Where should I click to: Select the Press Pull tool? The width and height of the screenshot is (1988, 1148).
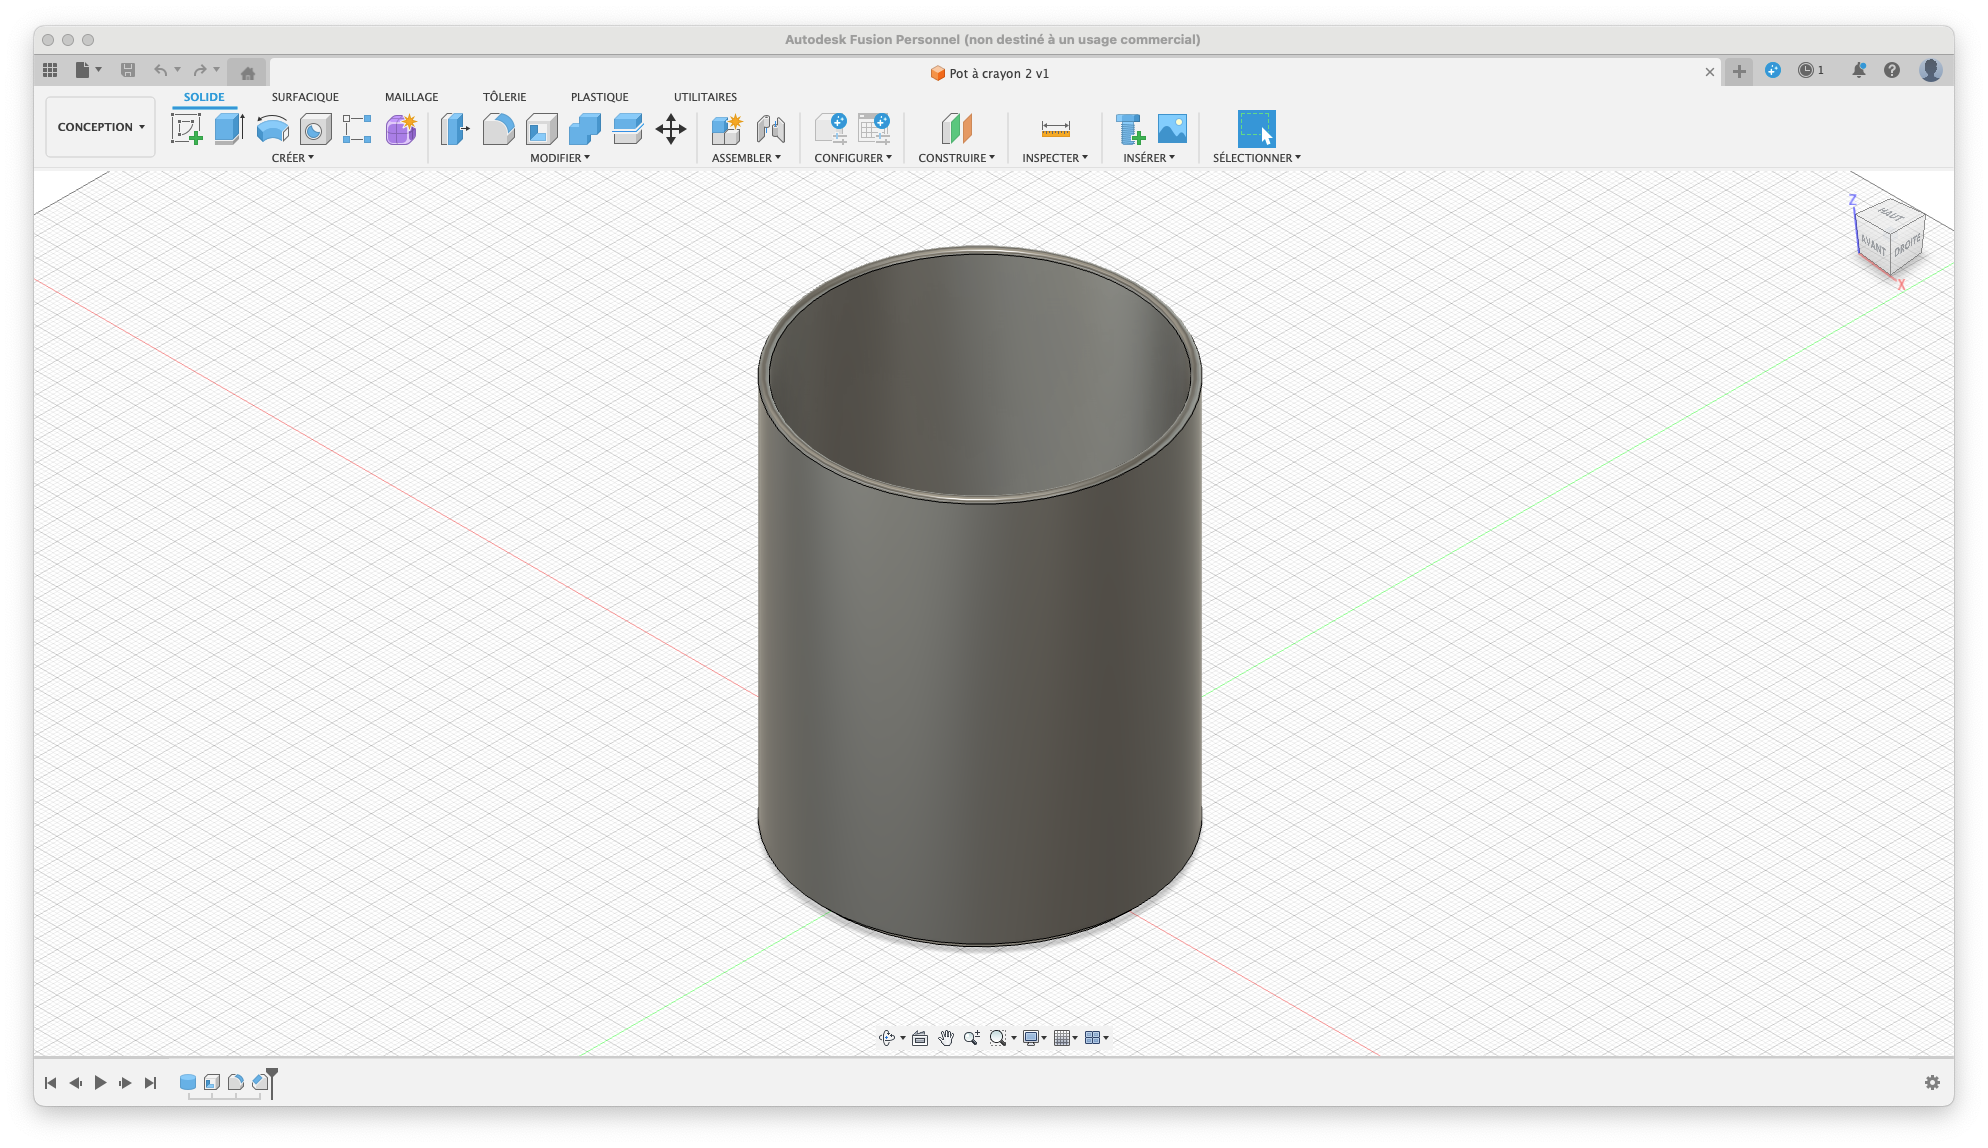click(x=455, y=129)
